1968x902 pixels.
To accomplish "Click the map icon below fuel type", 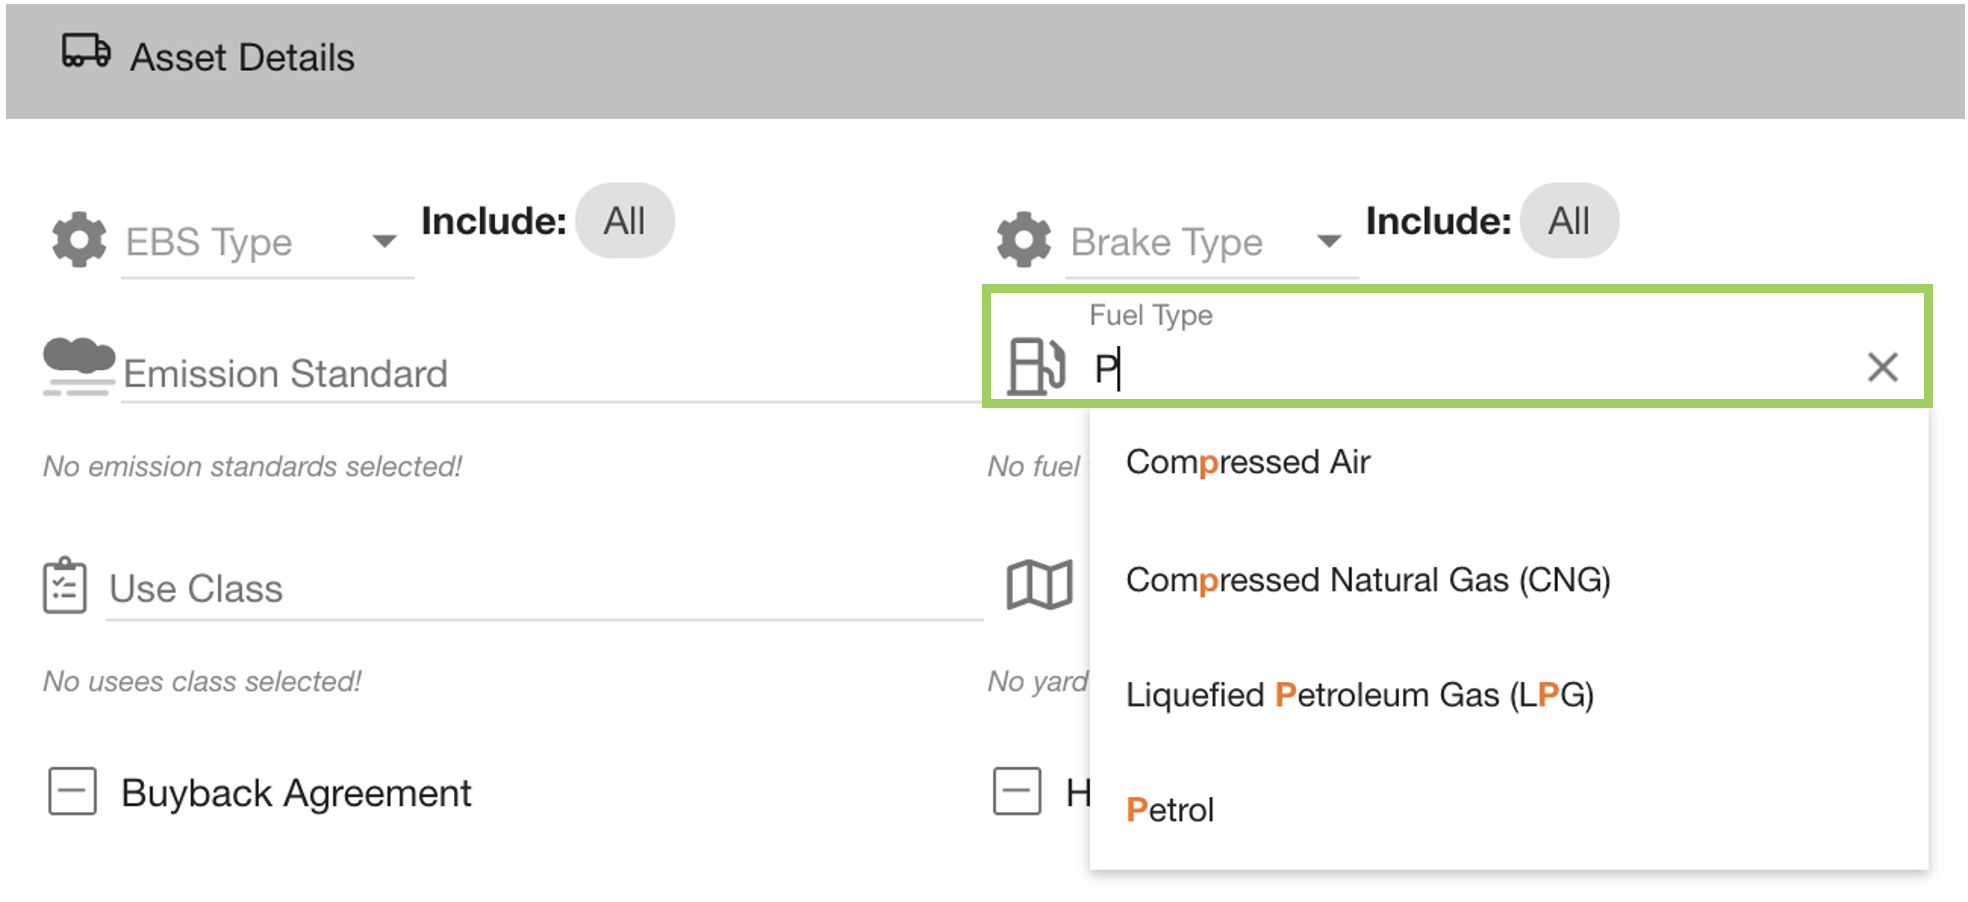I will click(1039, 585).
